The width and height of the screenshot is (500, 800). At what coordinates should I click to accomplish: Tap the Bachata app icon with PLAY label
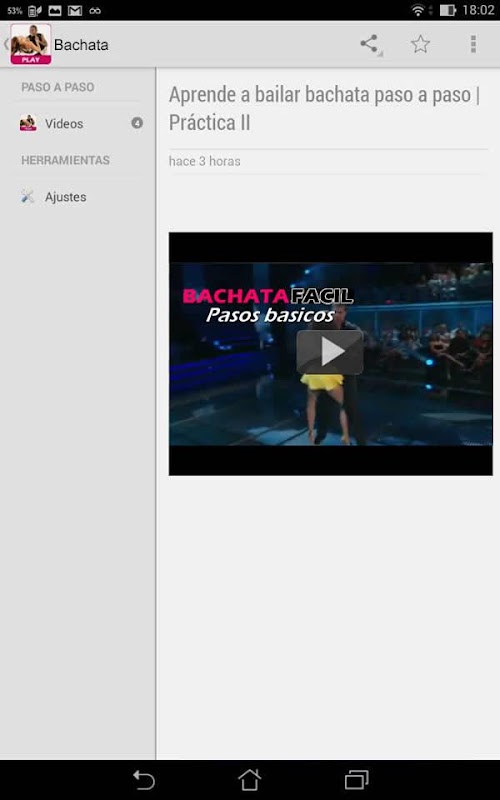[x=31, y=44]
